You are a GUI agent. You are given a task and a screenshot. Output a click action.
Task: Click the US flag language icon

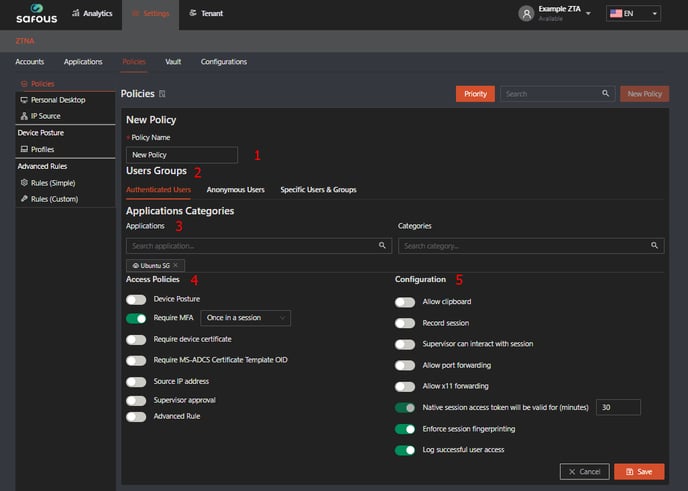[616, 13]
